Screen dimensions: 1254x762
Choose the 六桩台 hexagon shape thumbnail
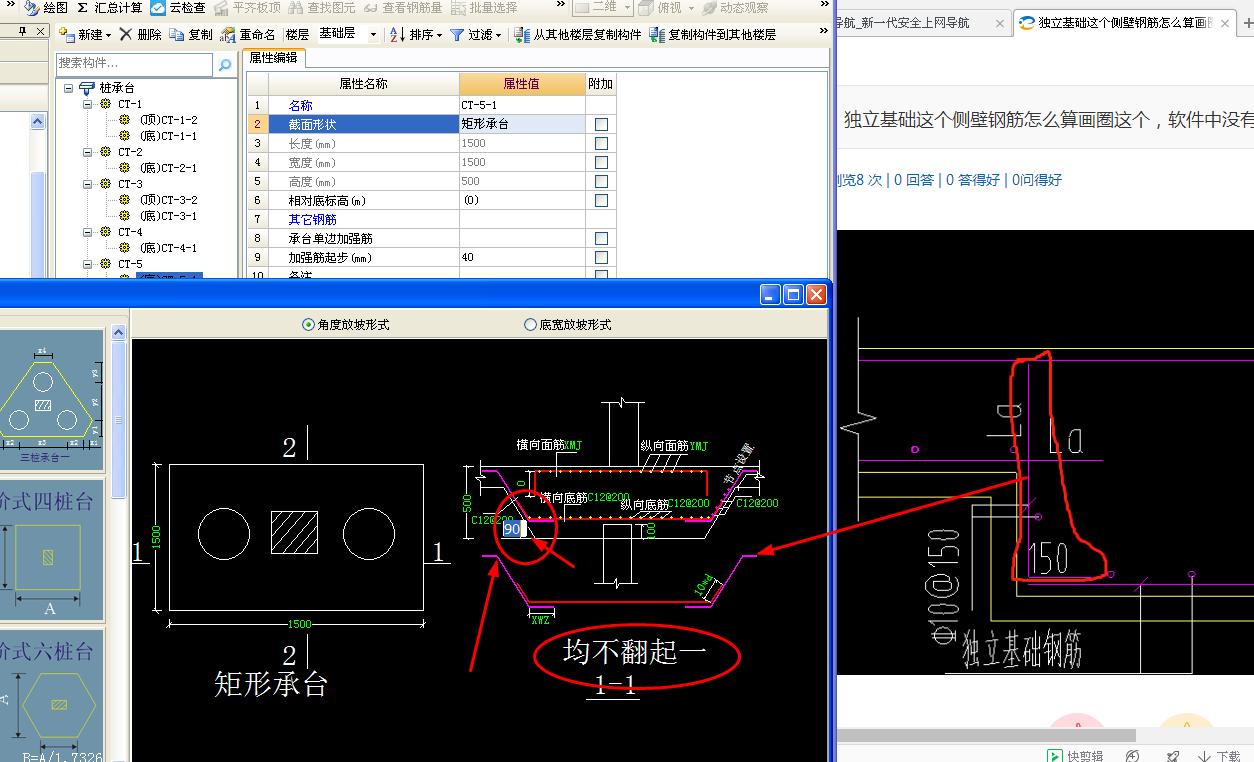(50, 698)
